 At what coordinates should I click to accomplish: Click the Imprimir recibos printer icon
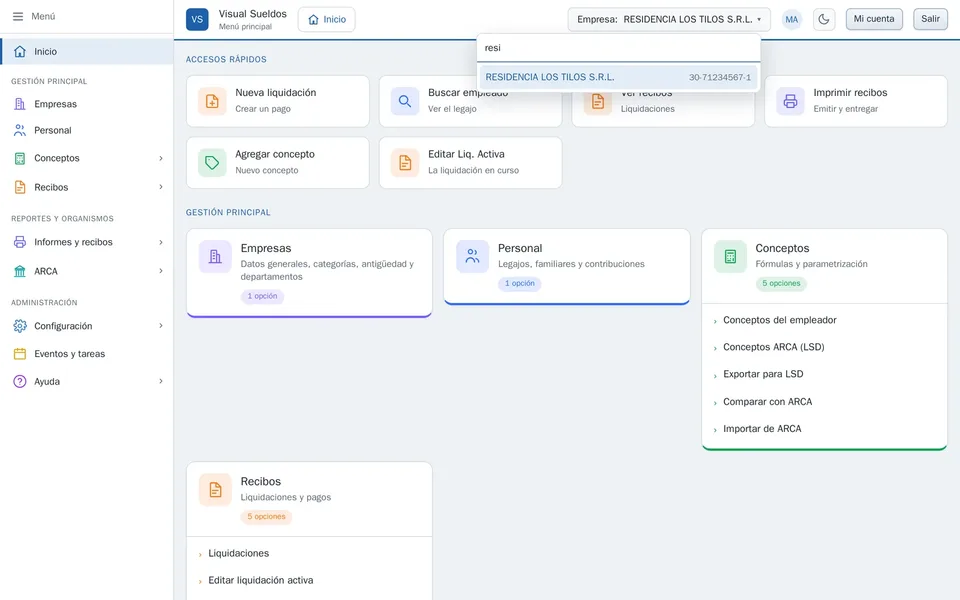coord(790,101)
